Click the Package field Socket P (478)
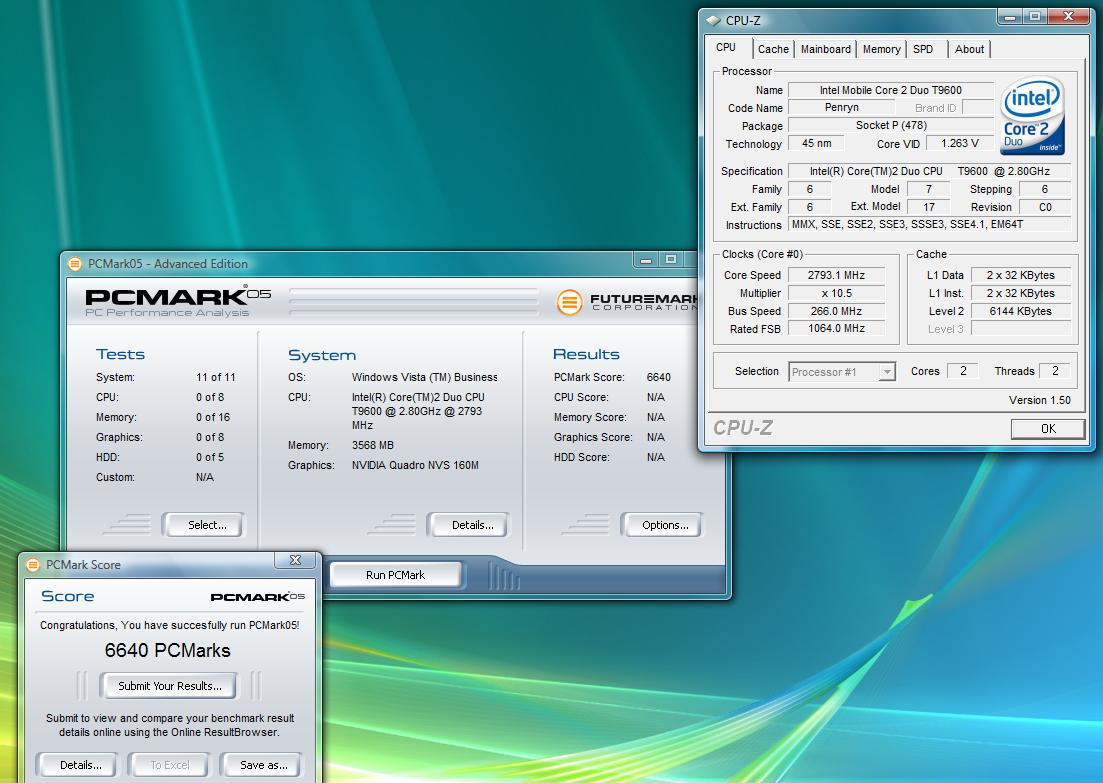Screen dimensions: 1103x783 891,125
